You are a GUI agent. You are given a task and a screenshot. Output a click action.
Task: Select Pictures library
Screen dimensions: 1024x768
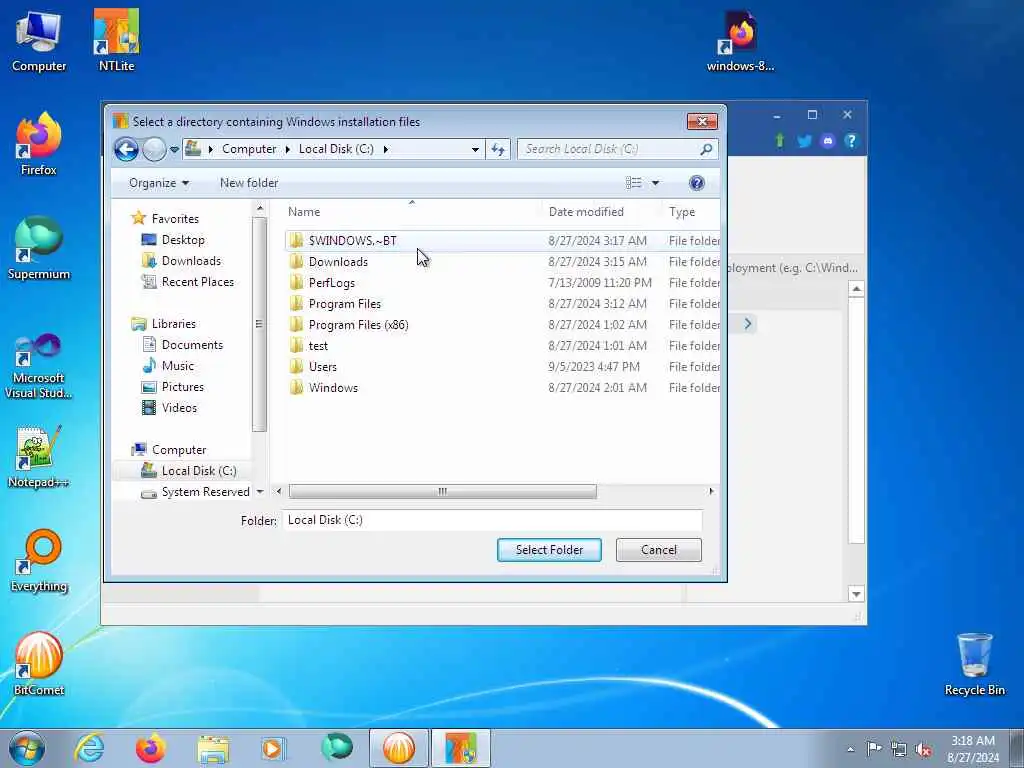click(x=182, y=386)
